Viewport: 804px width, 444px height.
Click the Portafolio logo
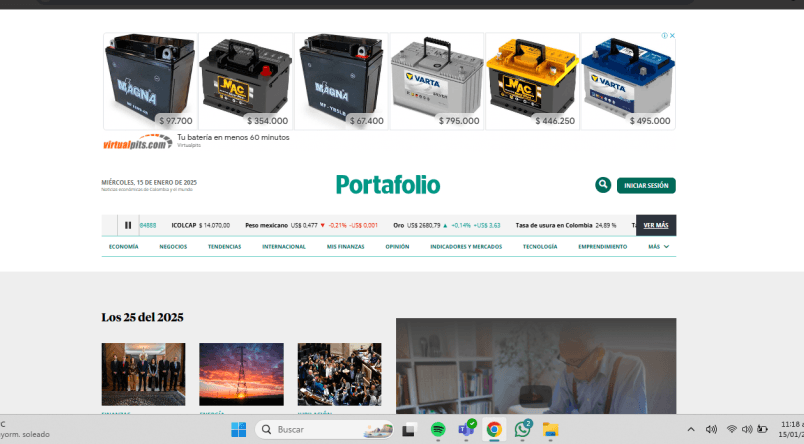pos(388,185)
